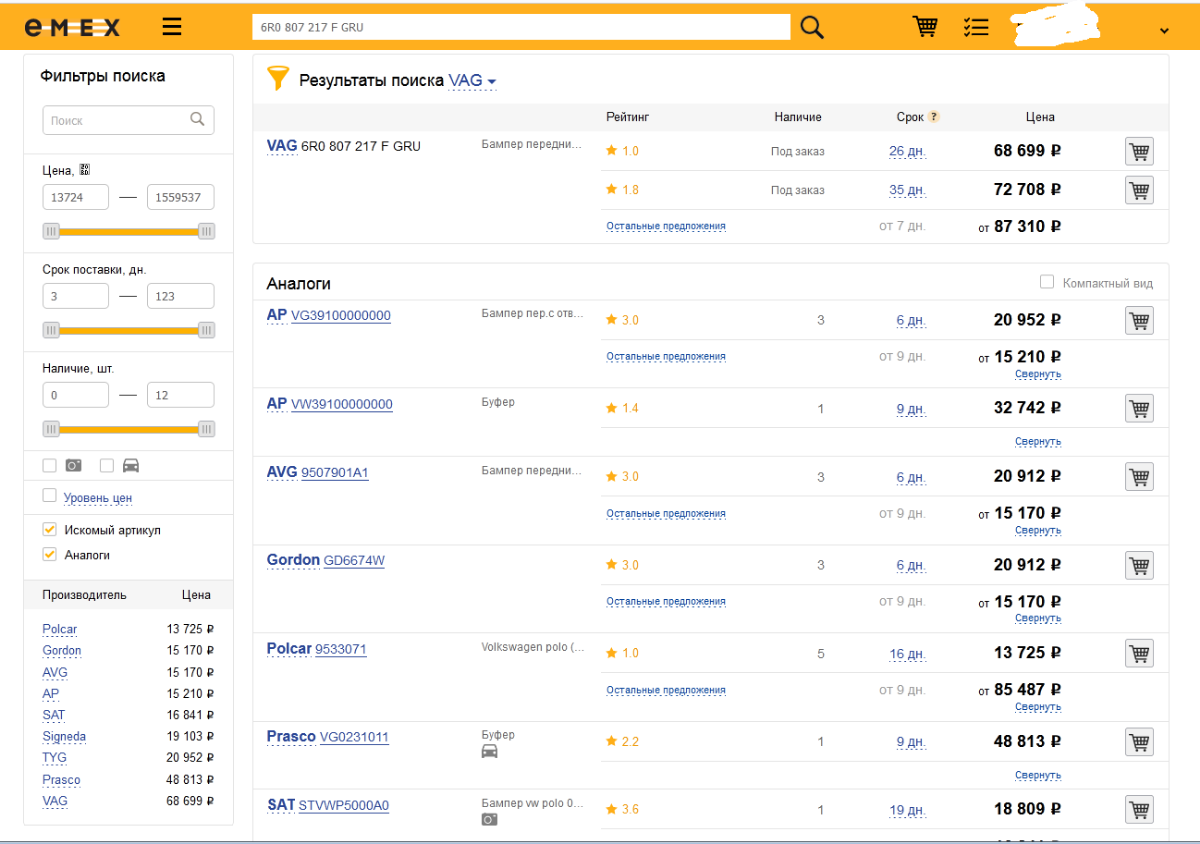Image resolution: width=1200 pixels, height=844 pixels.
Task: Open the hamburger menu in header
Action: (x=172, y=27)
